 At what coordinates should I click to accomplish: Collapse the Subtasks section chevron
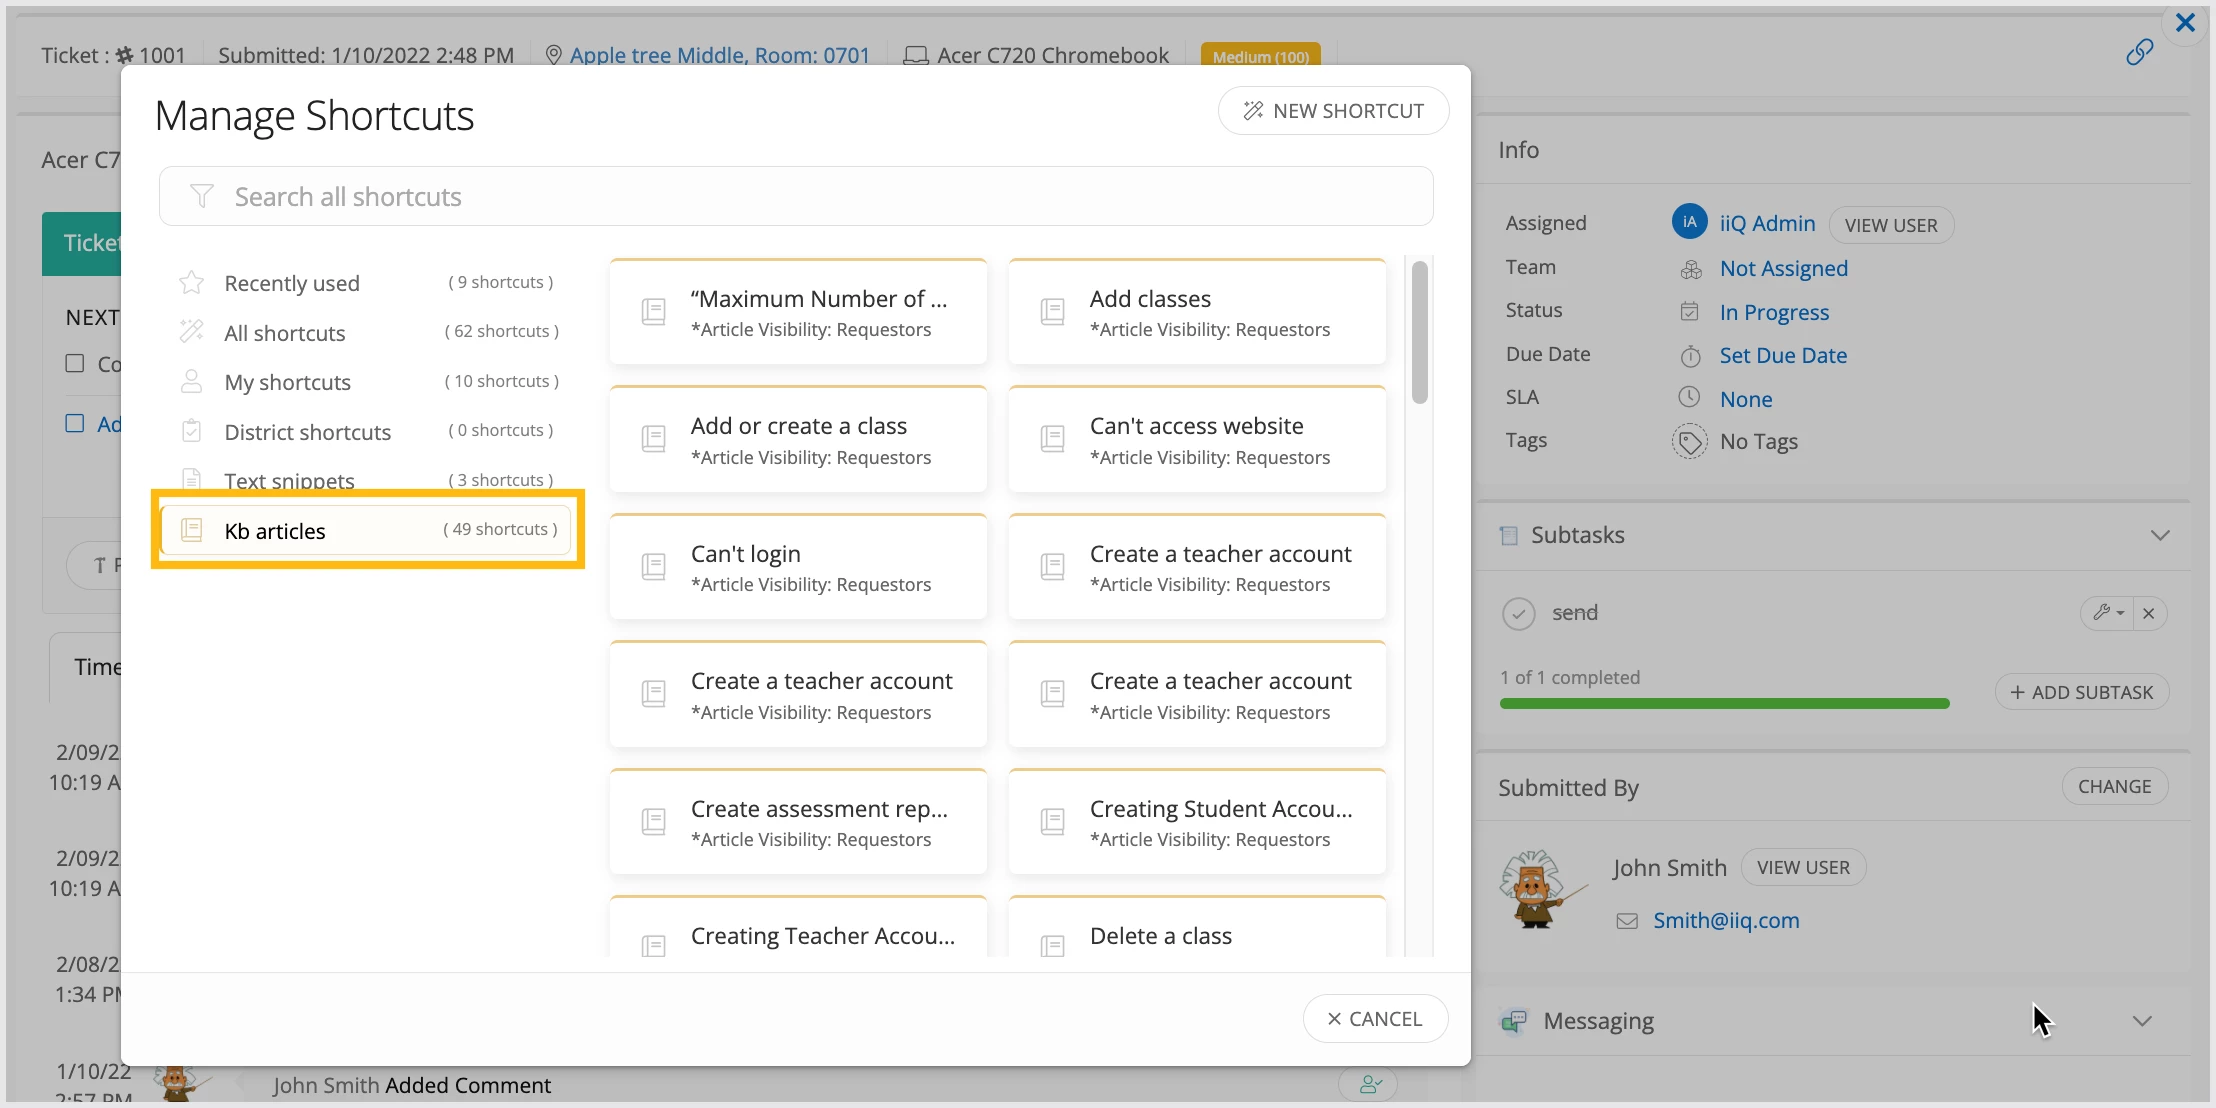[x=2160, y=535]
